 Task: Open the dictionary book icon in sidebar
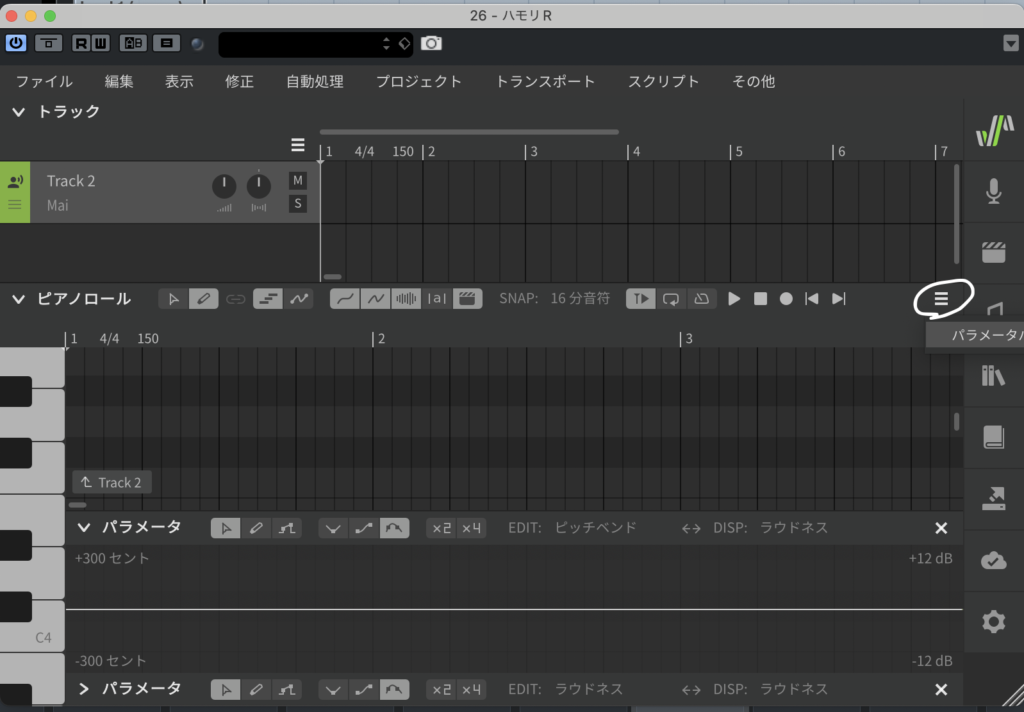(993, 438)
